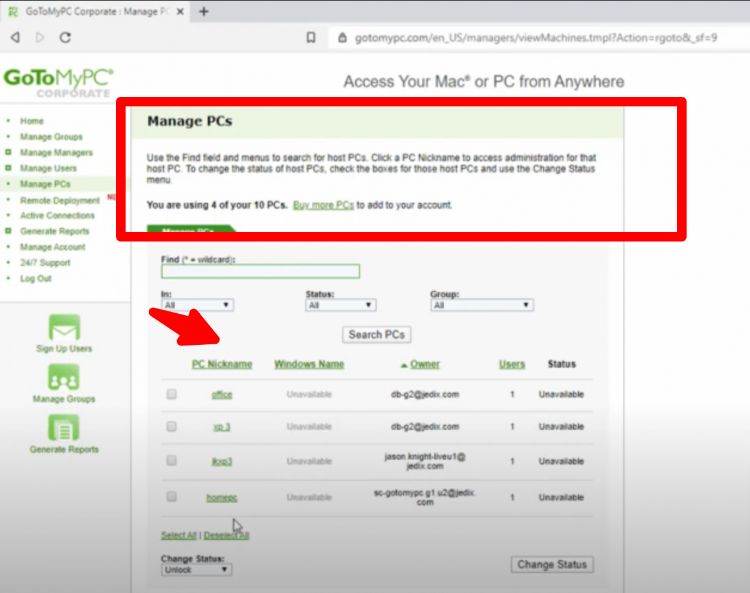Open Generate Reports sidebar link
The width and height of the screenshot is (750, 593).
point(55,231)
